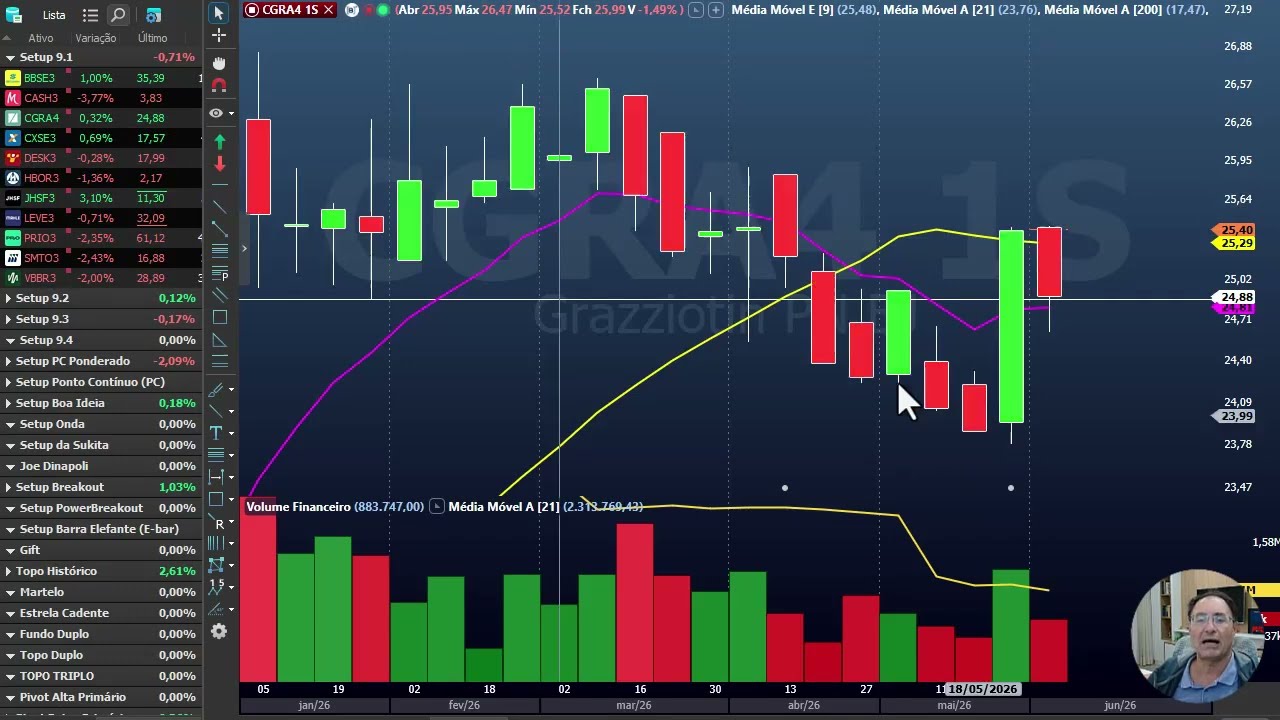1280x720 pixels.
Task: Collapse the Setup 9.1 group
Action: pyautogui.click(x=9, y=58)
